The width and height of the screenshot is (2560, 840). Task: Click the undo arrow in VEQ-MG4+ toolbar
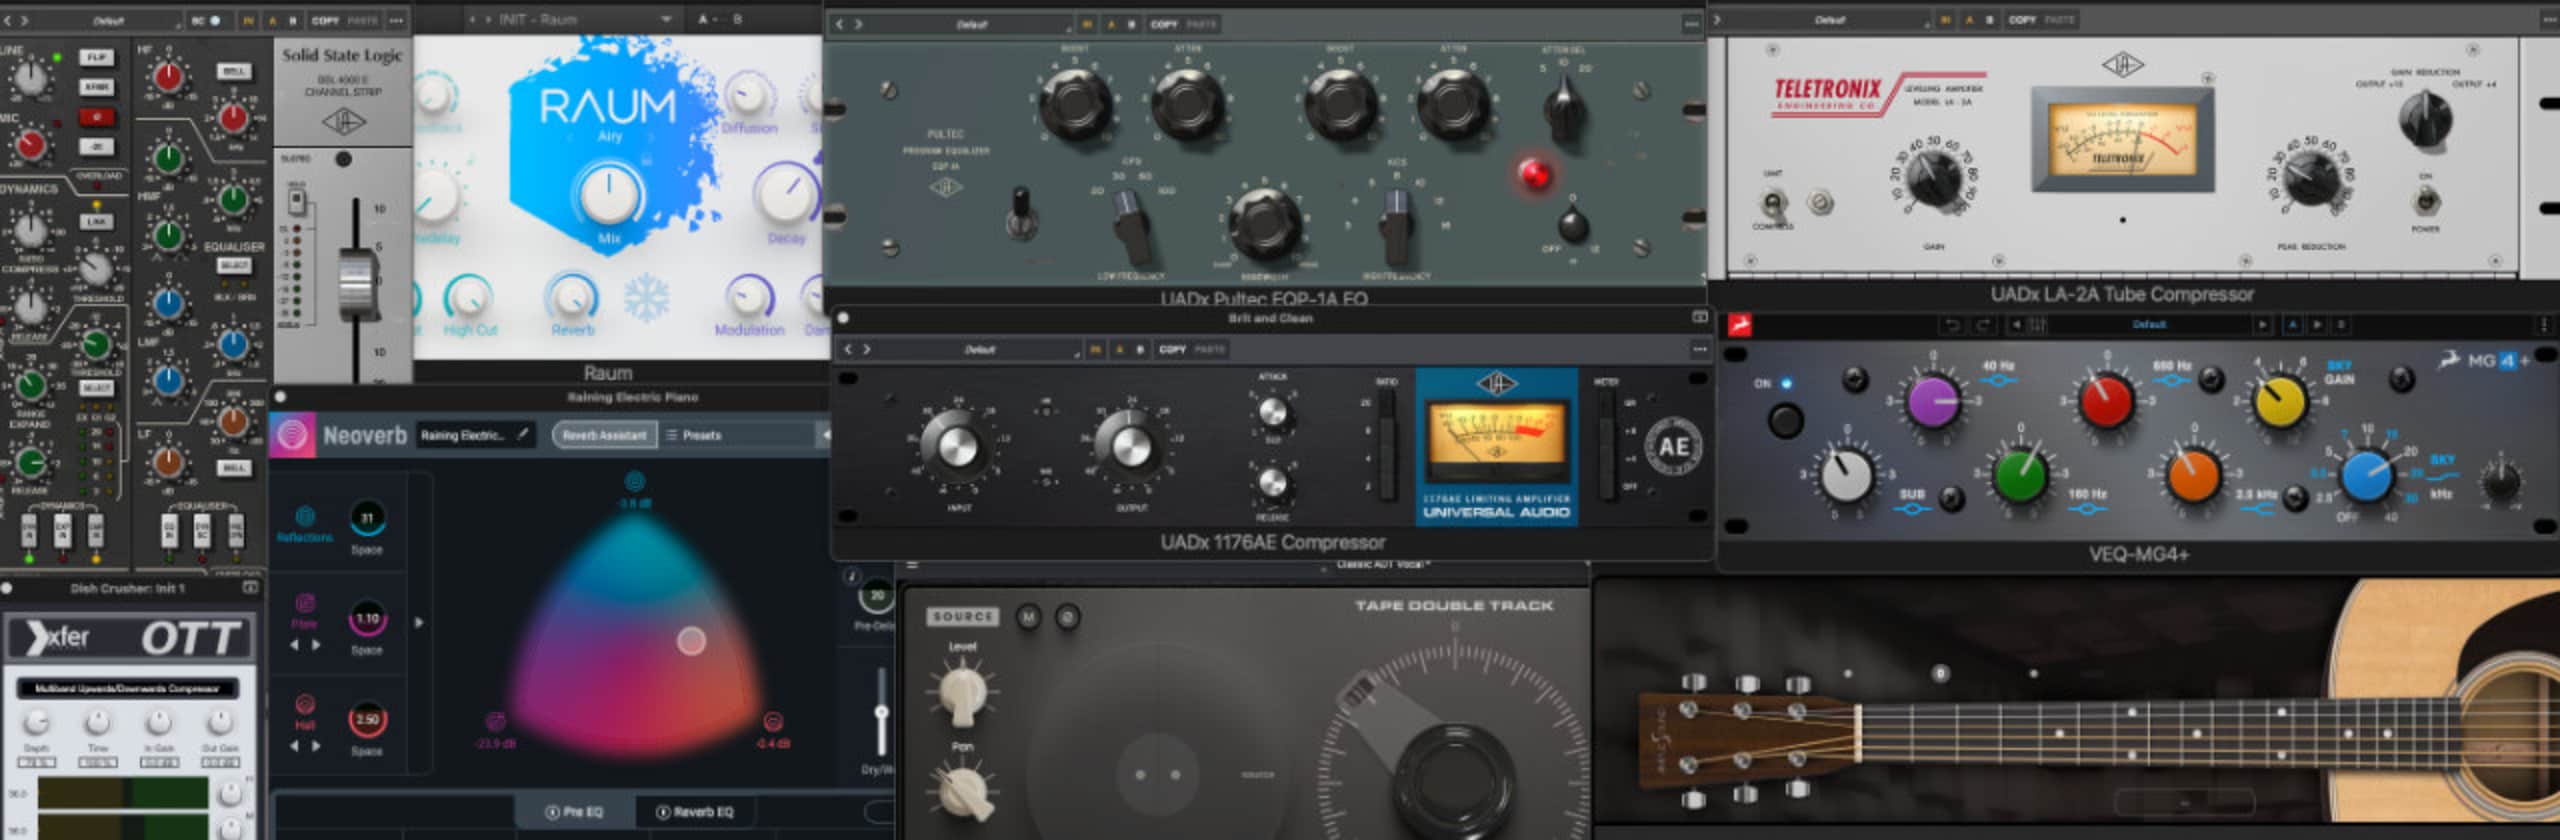pyautogui.click(x=1950, y=325)
